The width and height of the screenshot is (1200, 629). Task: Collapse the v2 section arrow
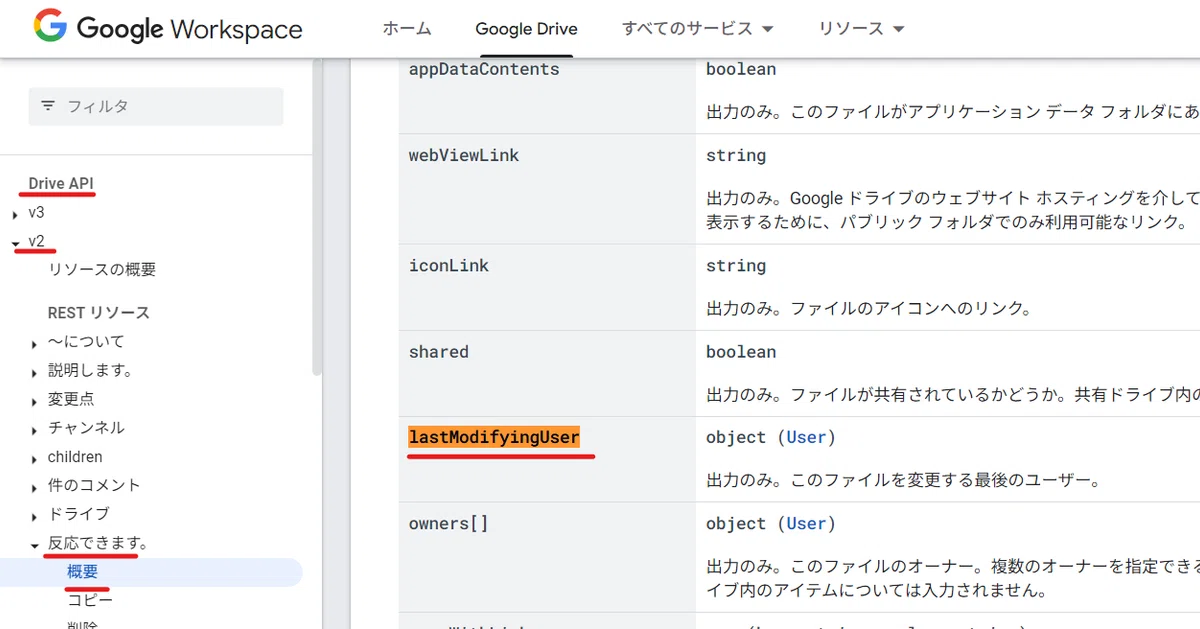pyautogui.click(x=15, y=243)
